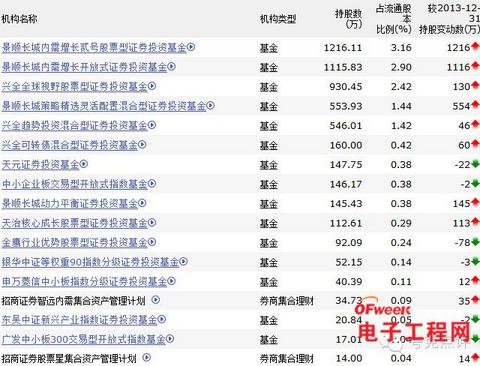Click ratio value 2.90

click(x=401, y=67)
